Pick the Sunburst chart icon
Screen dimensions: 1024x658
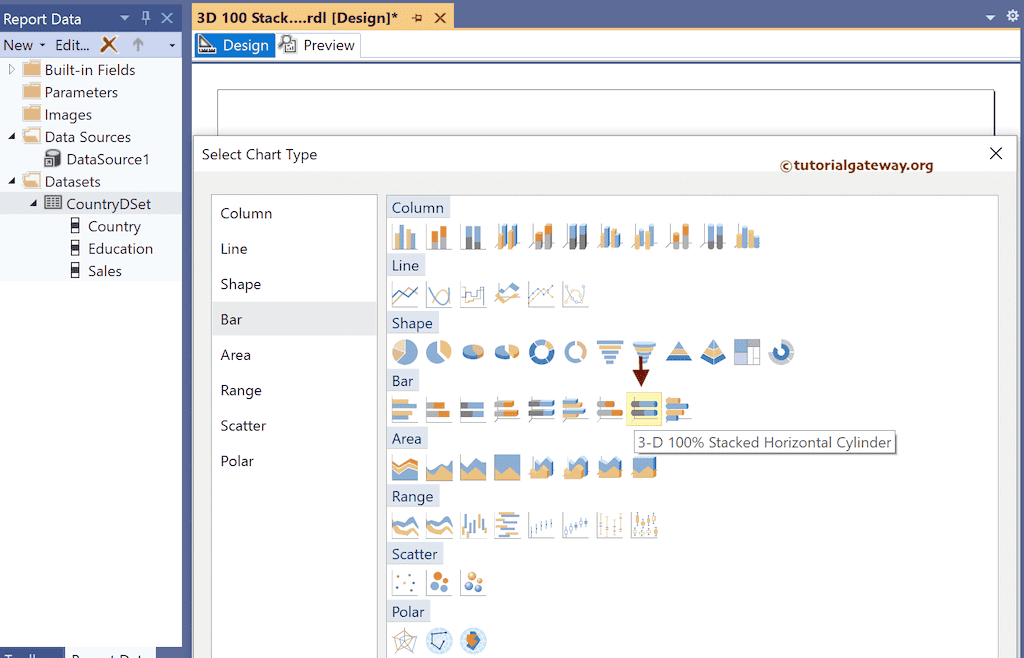(781, 352)
